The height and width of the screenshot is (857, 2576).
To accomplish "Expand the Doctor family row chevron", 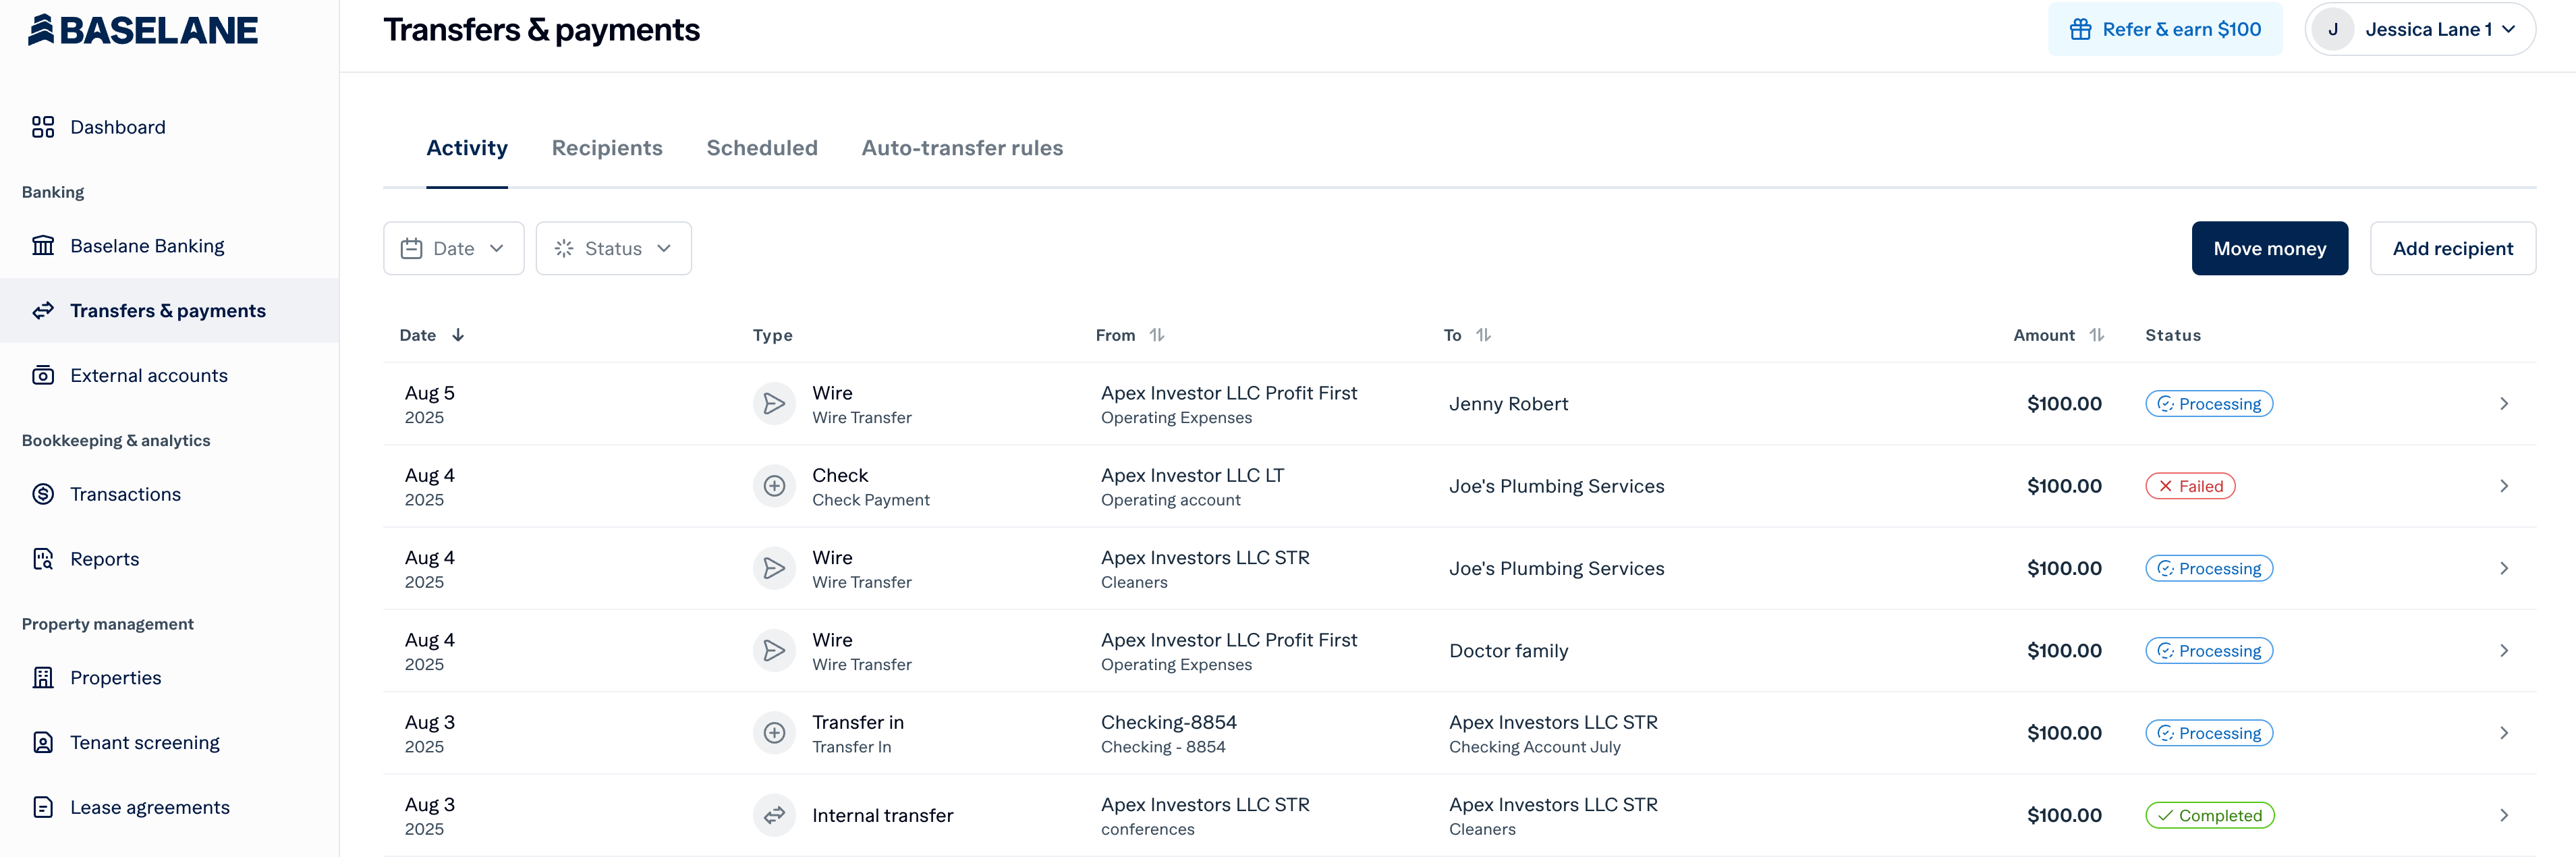I will click(2504, 651).
